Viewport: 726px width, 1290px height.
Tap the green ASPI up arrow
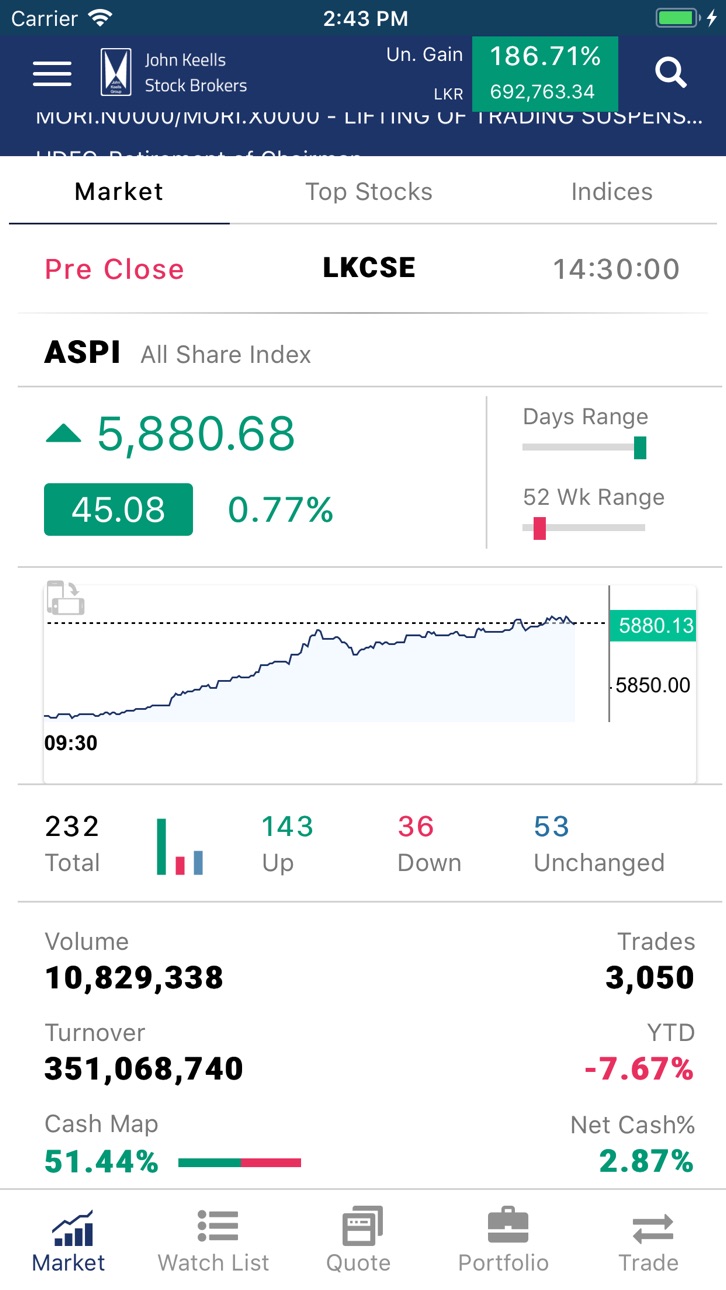63,433
